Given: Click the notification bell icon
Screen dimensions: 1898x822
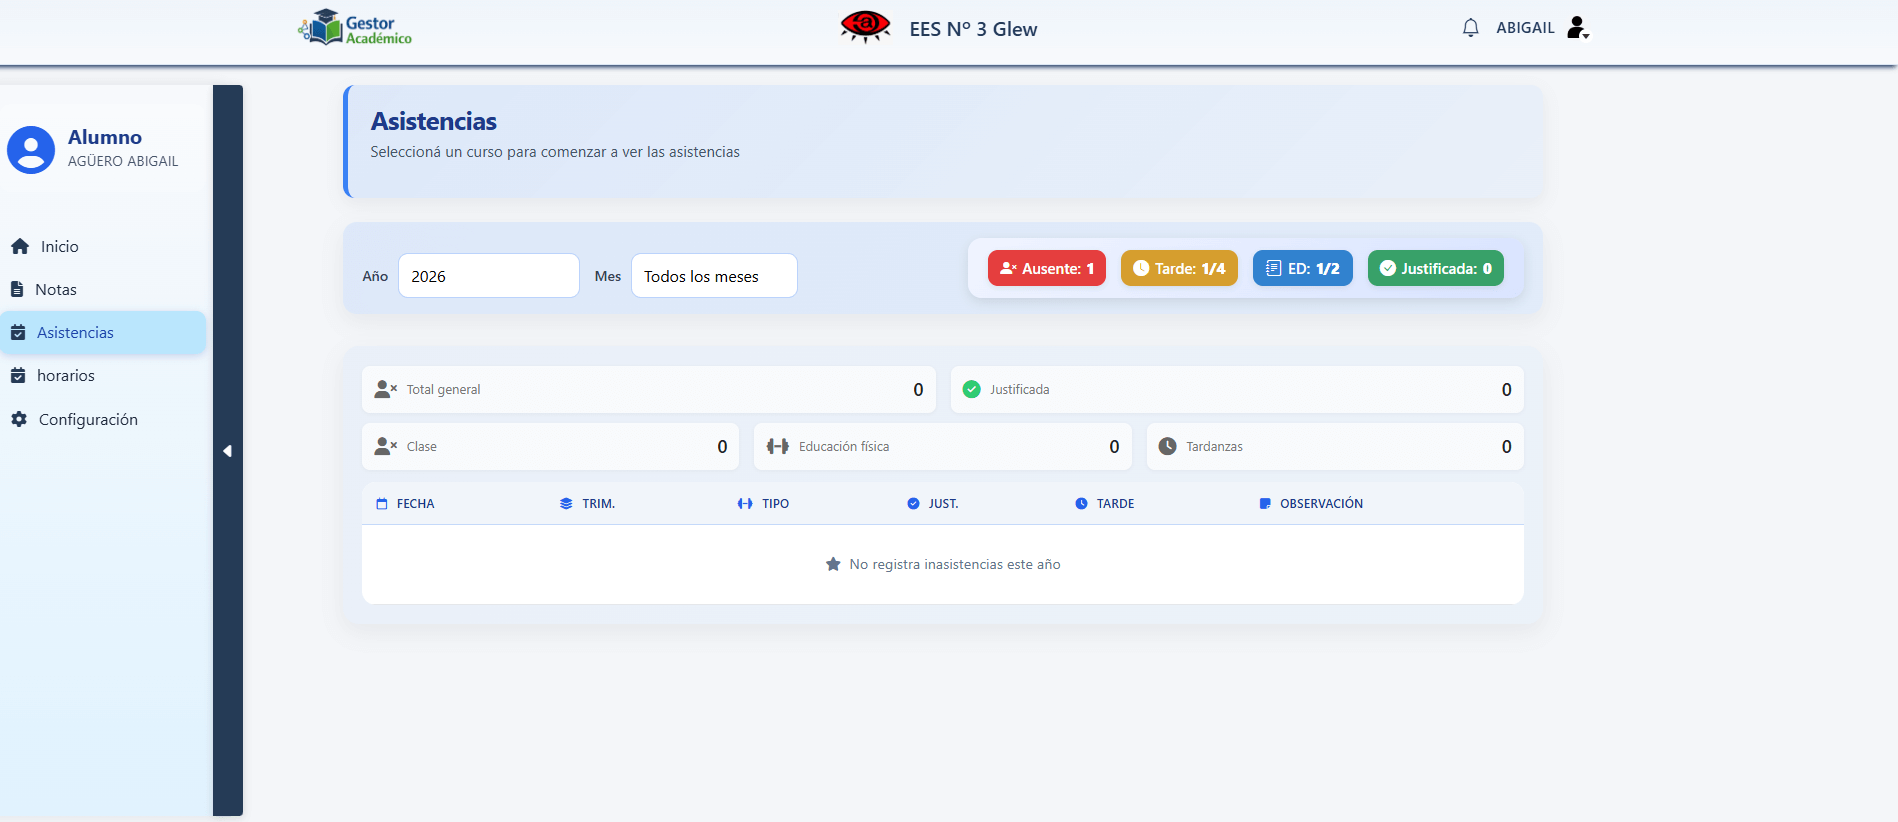Looking at the screenshot, I should [x=1469, y=28].
